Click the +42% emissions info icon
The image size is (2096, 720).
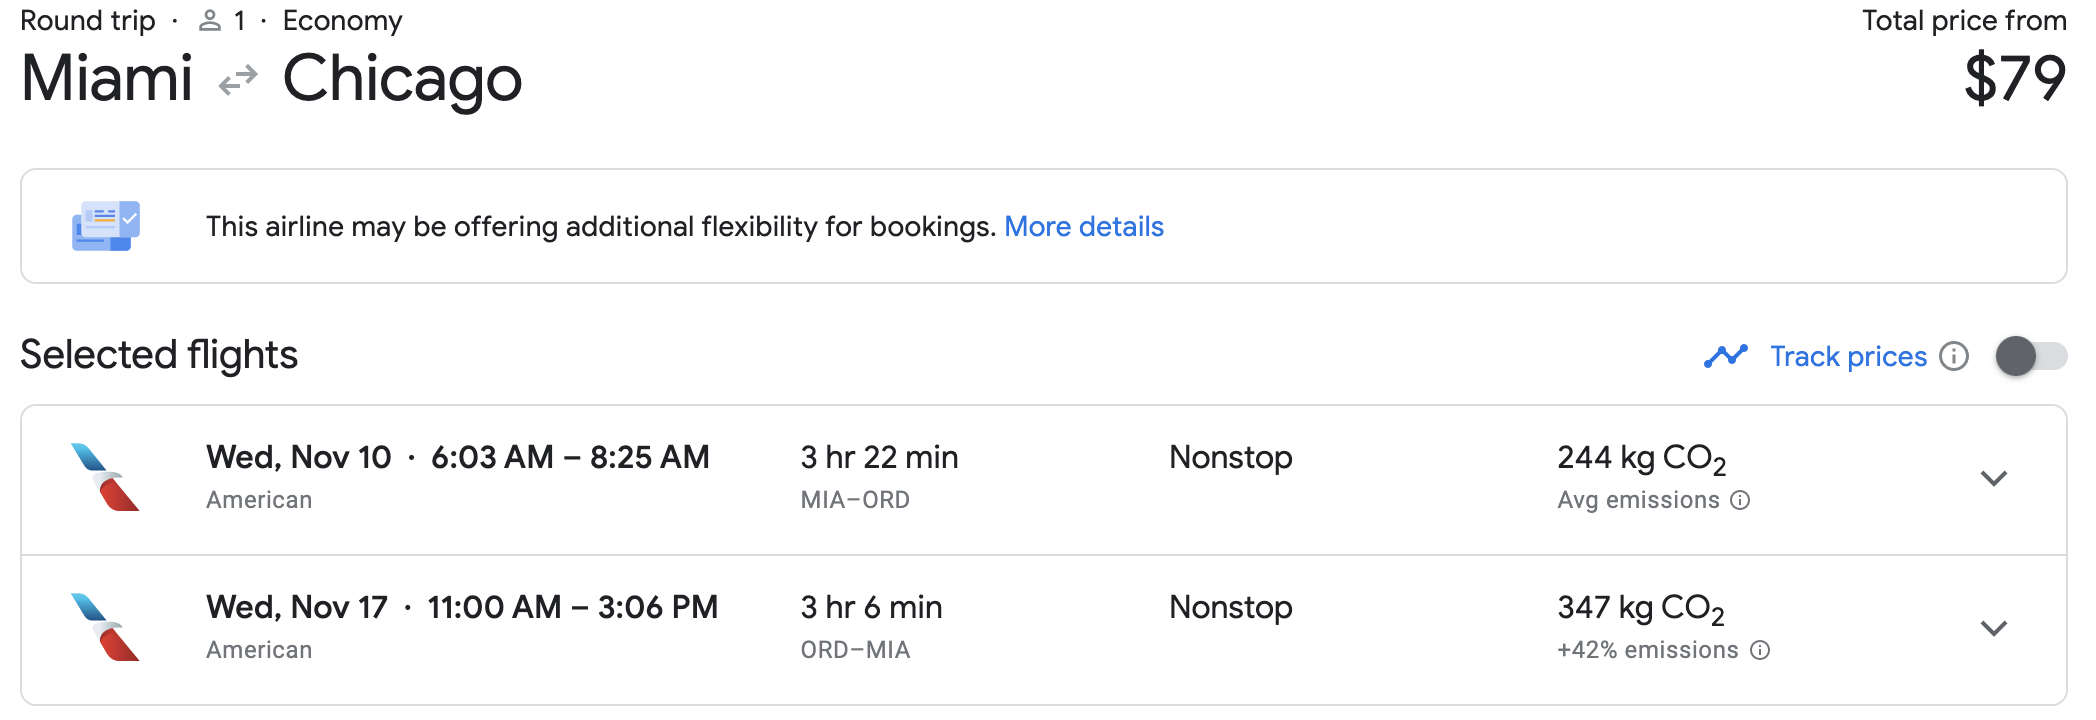tap(1761, 650)
